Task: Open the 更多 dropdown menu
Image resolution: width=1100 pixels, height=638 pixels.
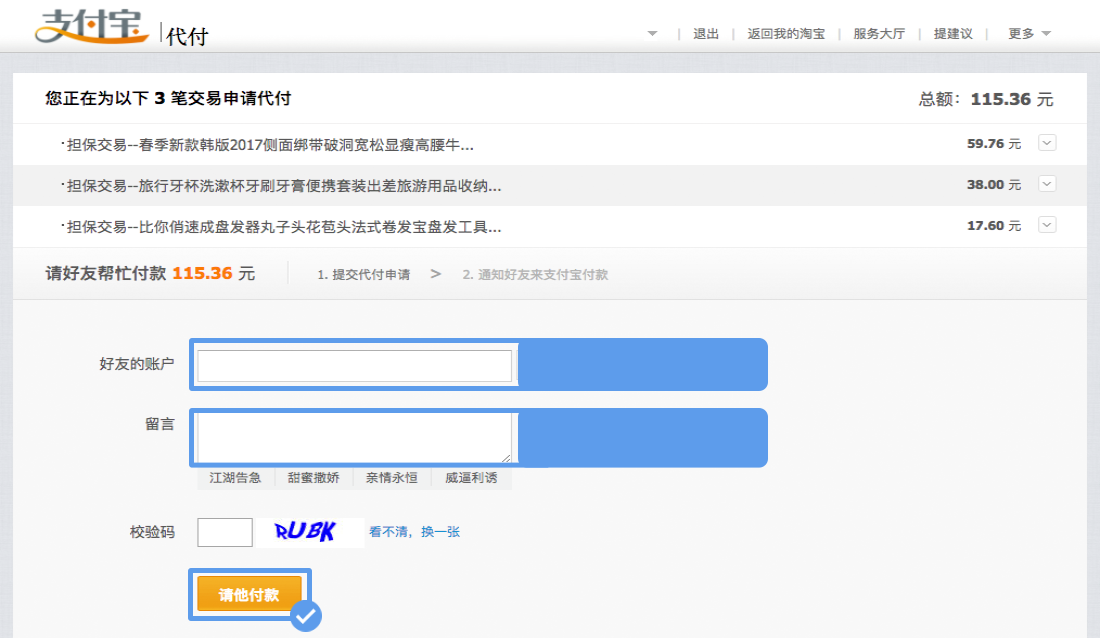Action: point(1028,33)
